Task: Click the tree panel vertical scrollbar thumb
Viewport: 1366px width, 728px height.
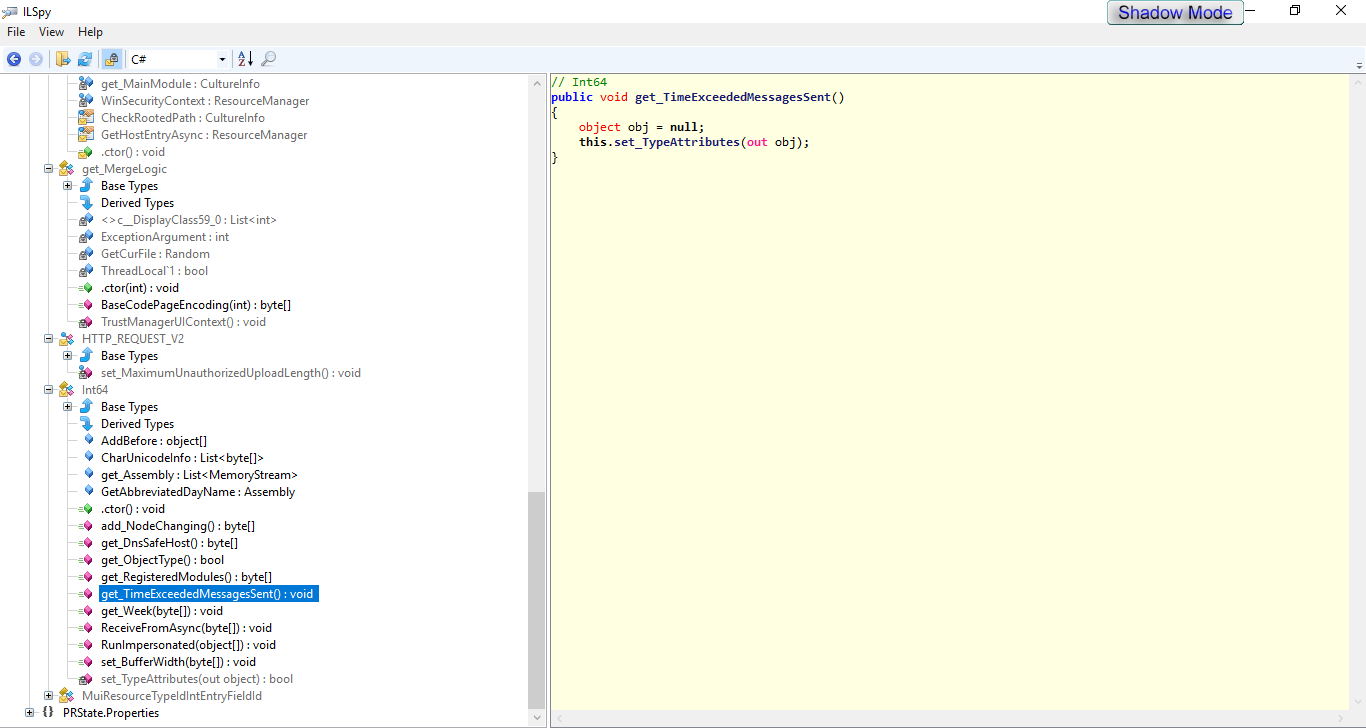Action: click(x=537, y=598)
